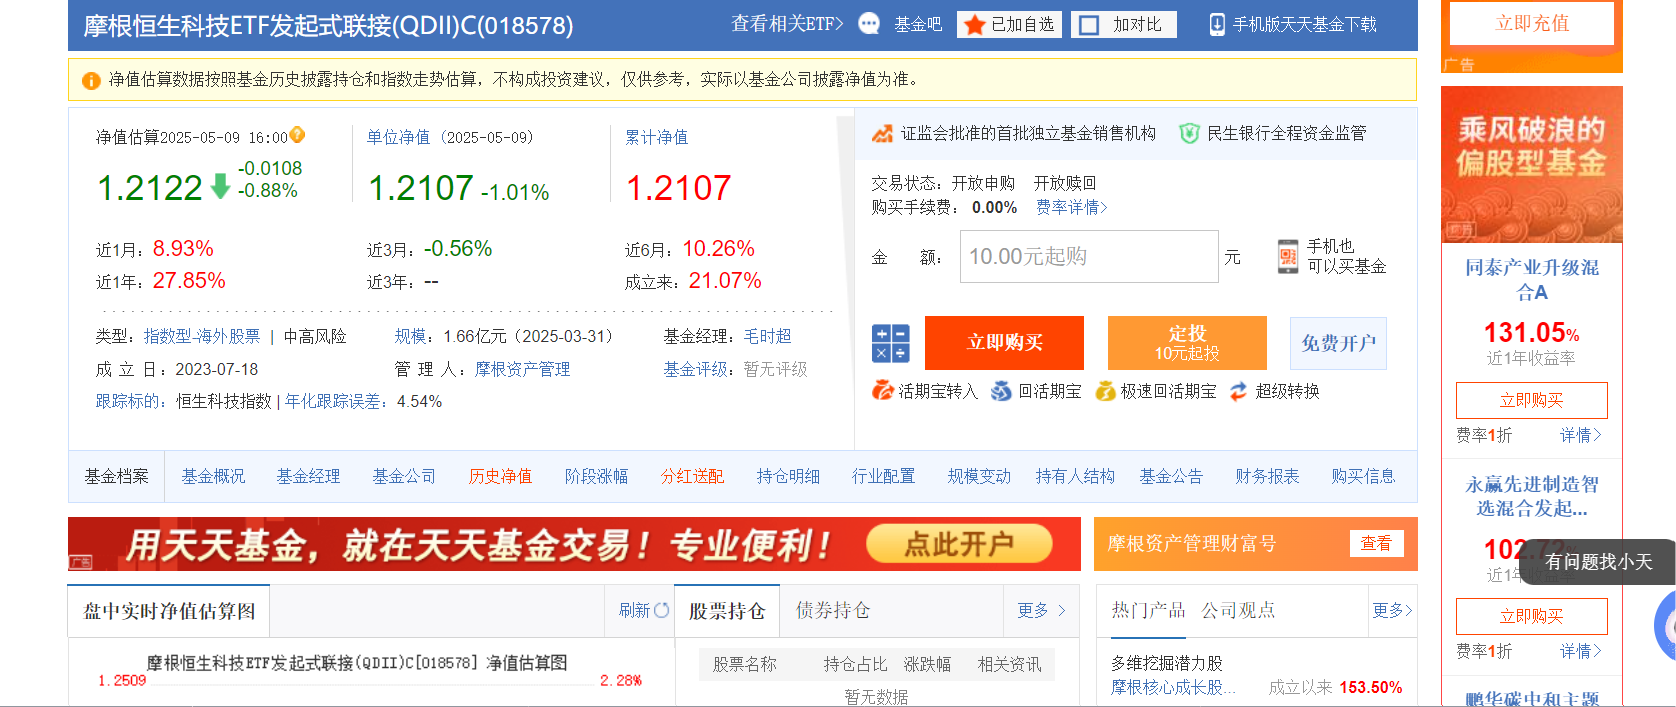This screenshot has height=707, width=1676.
Task: Open the 持仓明细 tab
Action: coord(788,476)
